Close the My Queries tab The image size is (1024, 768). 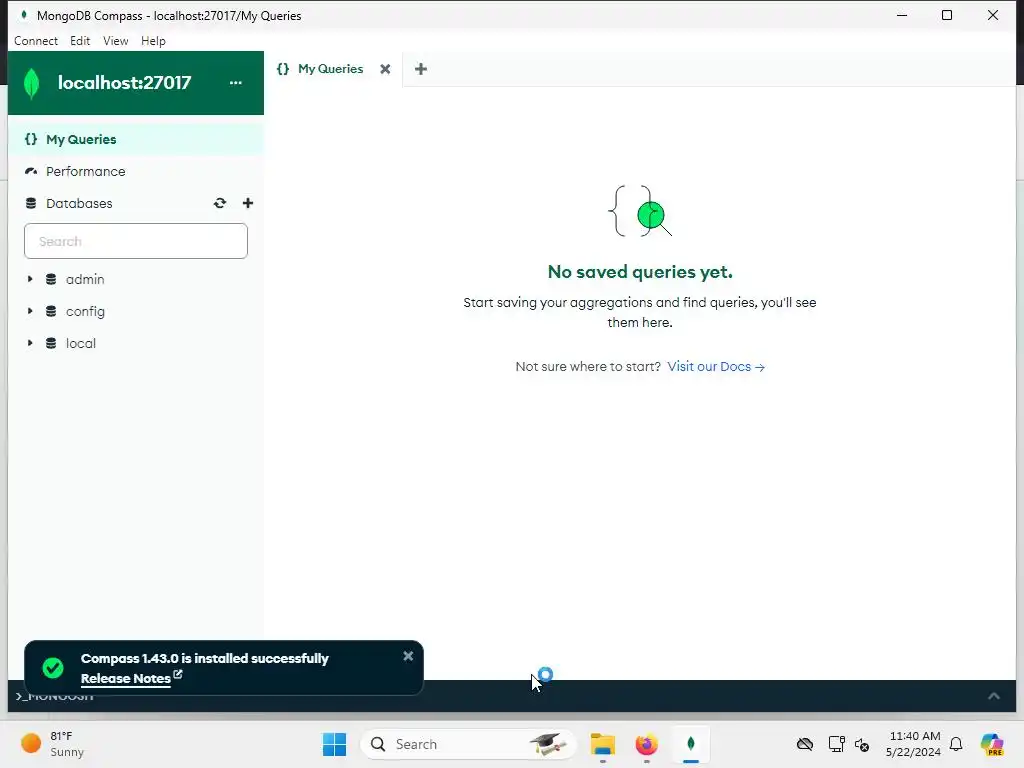(x=385, y=69)
